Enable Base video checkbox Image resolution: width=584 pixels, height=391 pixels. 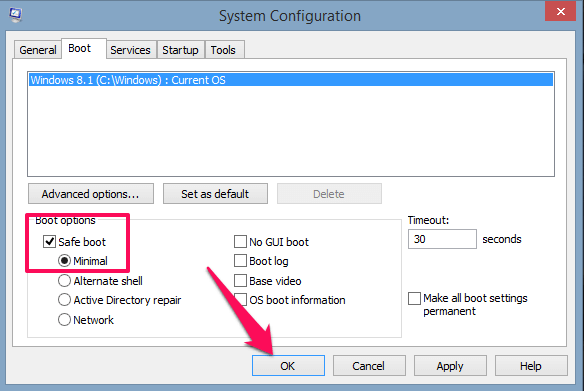click(240, 280)
